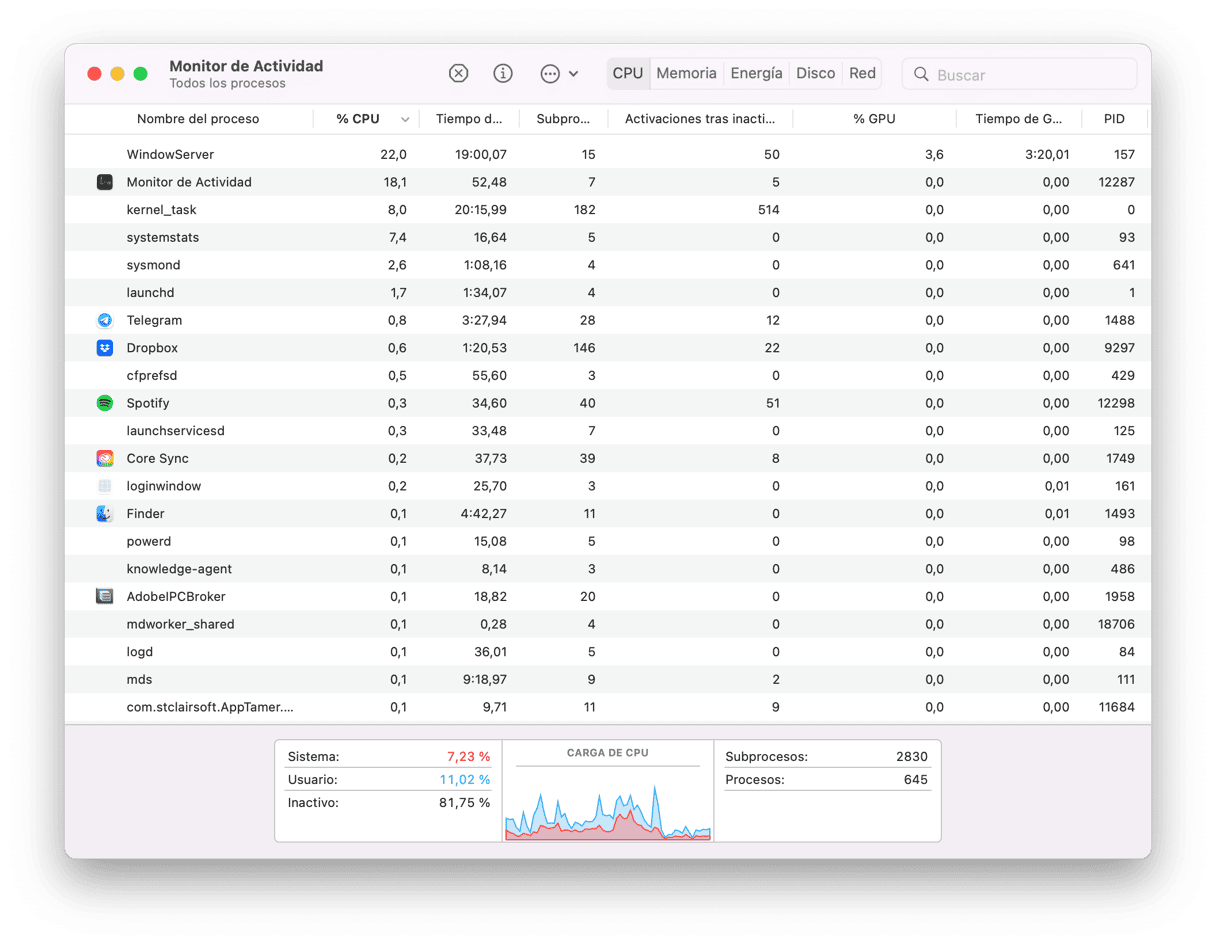Click the Monitor de Actividad window title
1216x944 pixels.
pos(246,66)
